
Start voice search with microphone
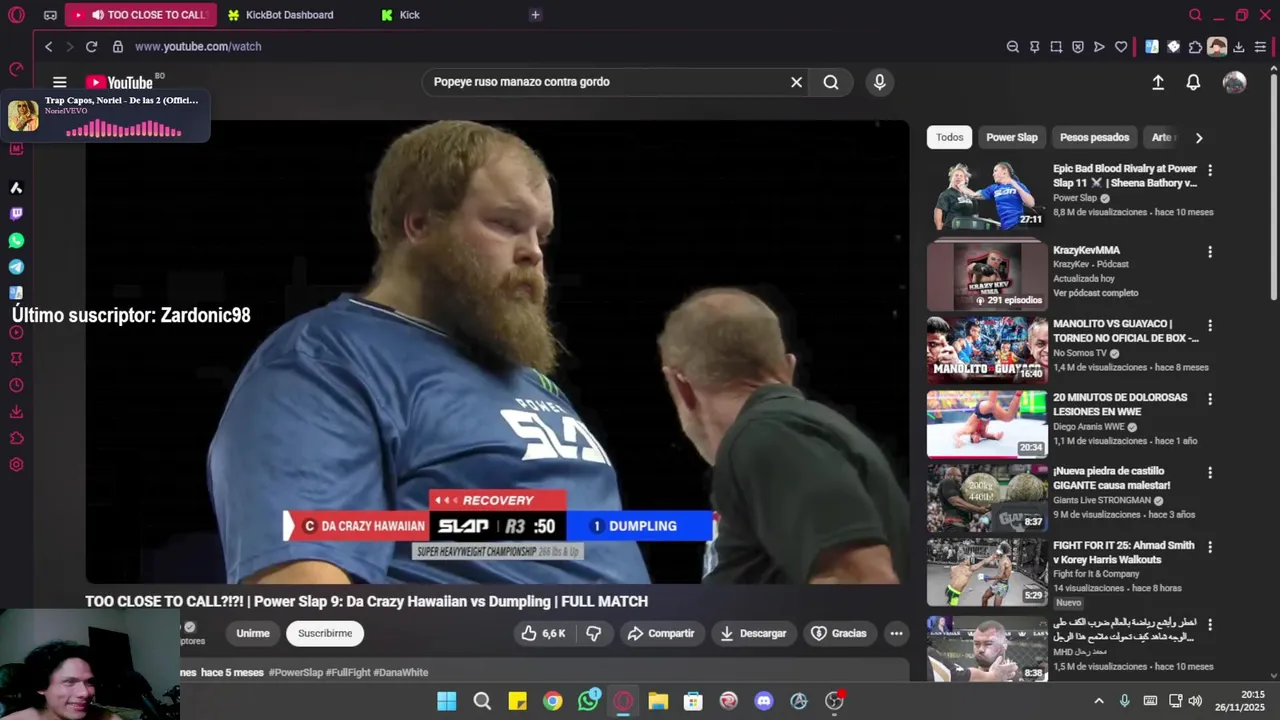point(879,82)
